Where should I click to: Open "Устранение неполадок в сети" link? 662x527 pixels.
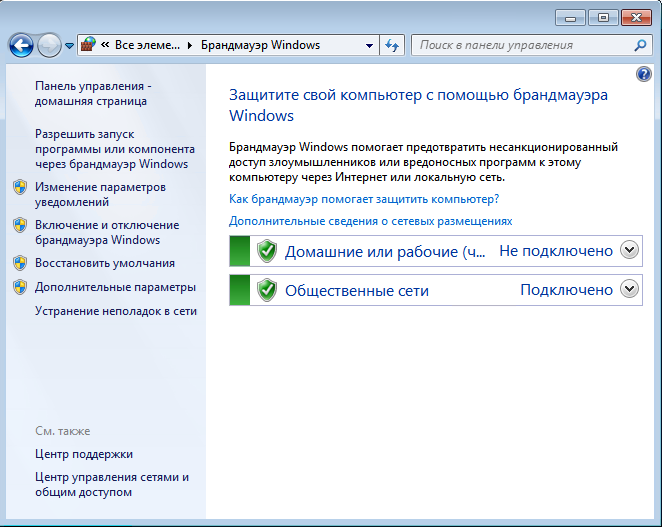click(x=116, y=311)
